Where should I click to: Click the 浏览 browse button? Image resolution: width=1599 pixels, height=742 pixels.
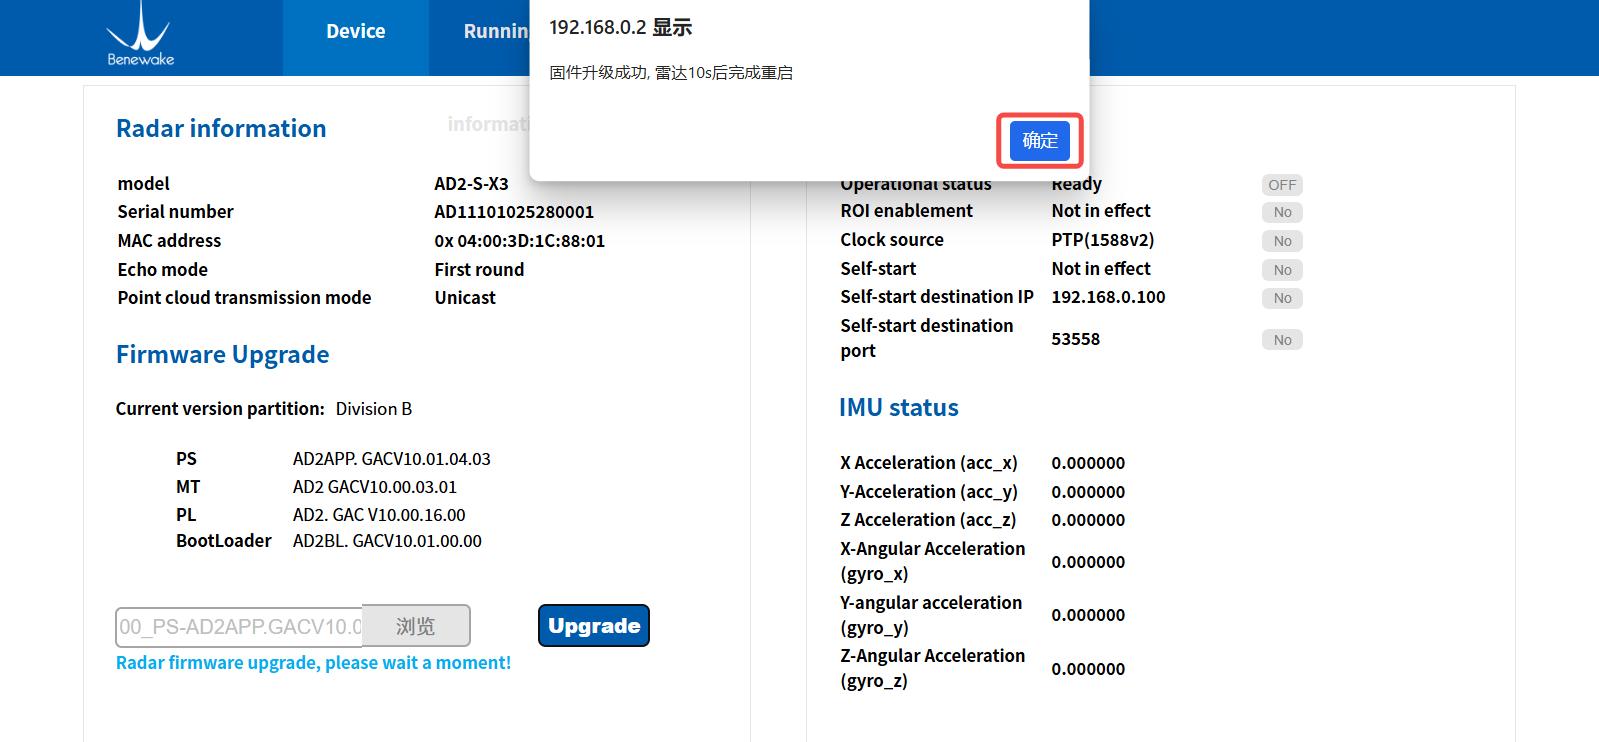[415, 626]
